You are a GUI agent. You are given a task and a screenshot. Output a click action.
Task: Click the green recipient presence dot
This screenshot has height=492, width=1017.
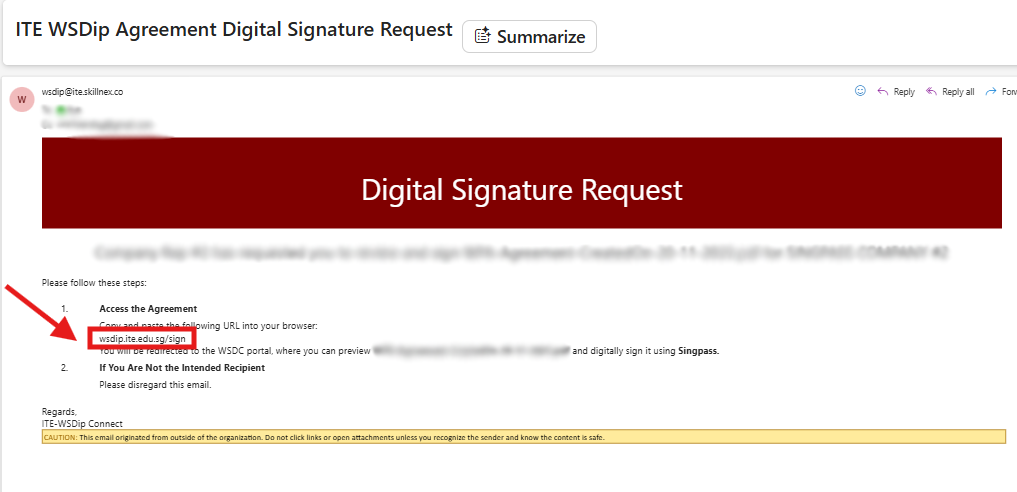[61, 108]
